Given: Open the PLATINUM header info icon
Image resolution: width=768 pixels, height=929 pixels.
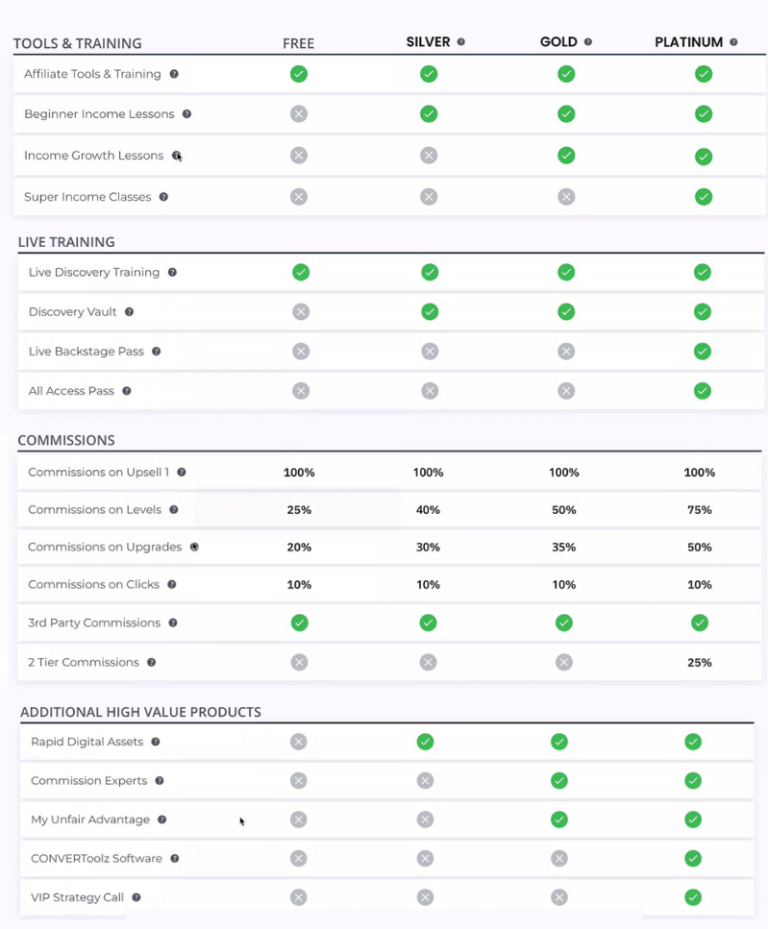Looking at the screenshot, I should click(x=733, y=42).
